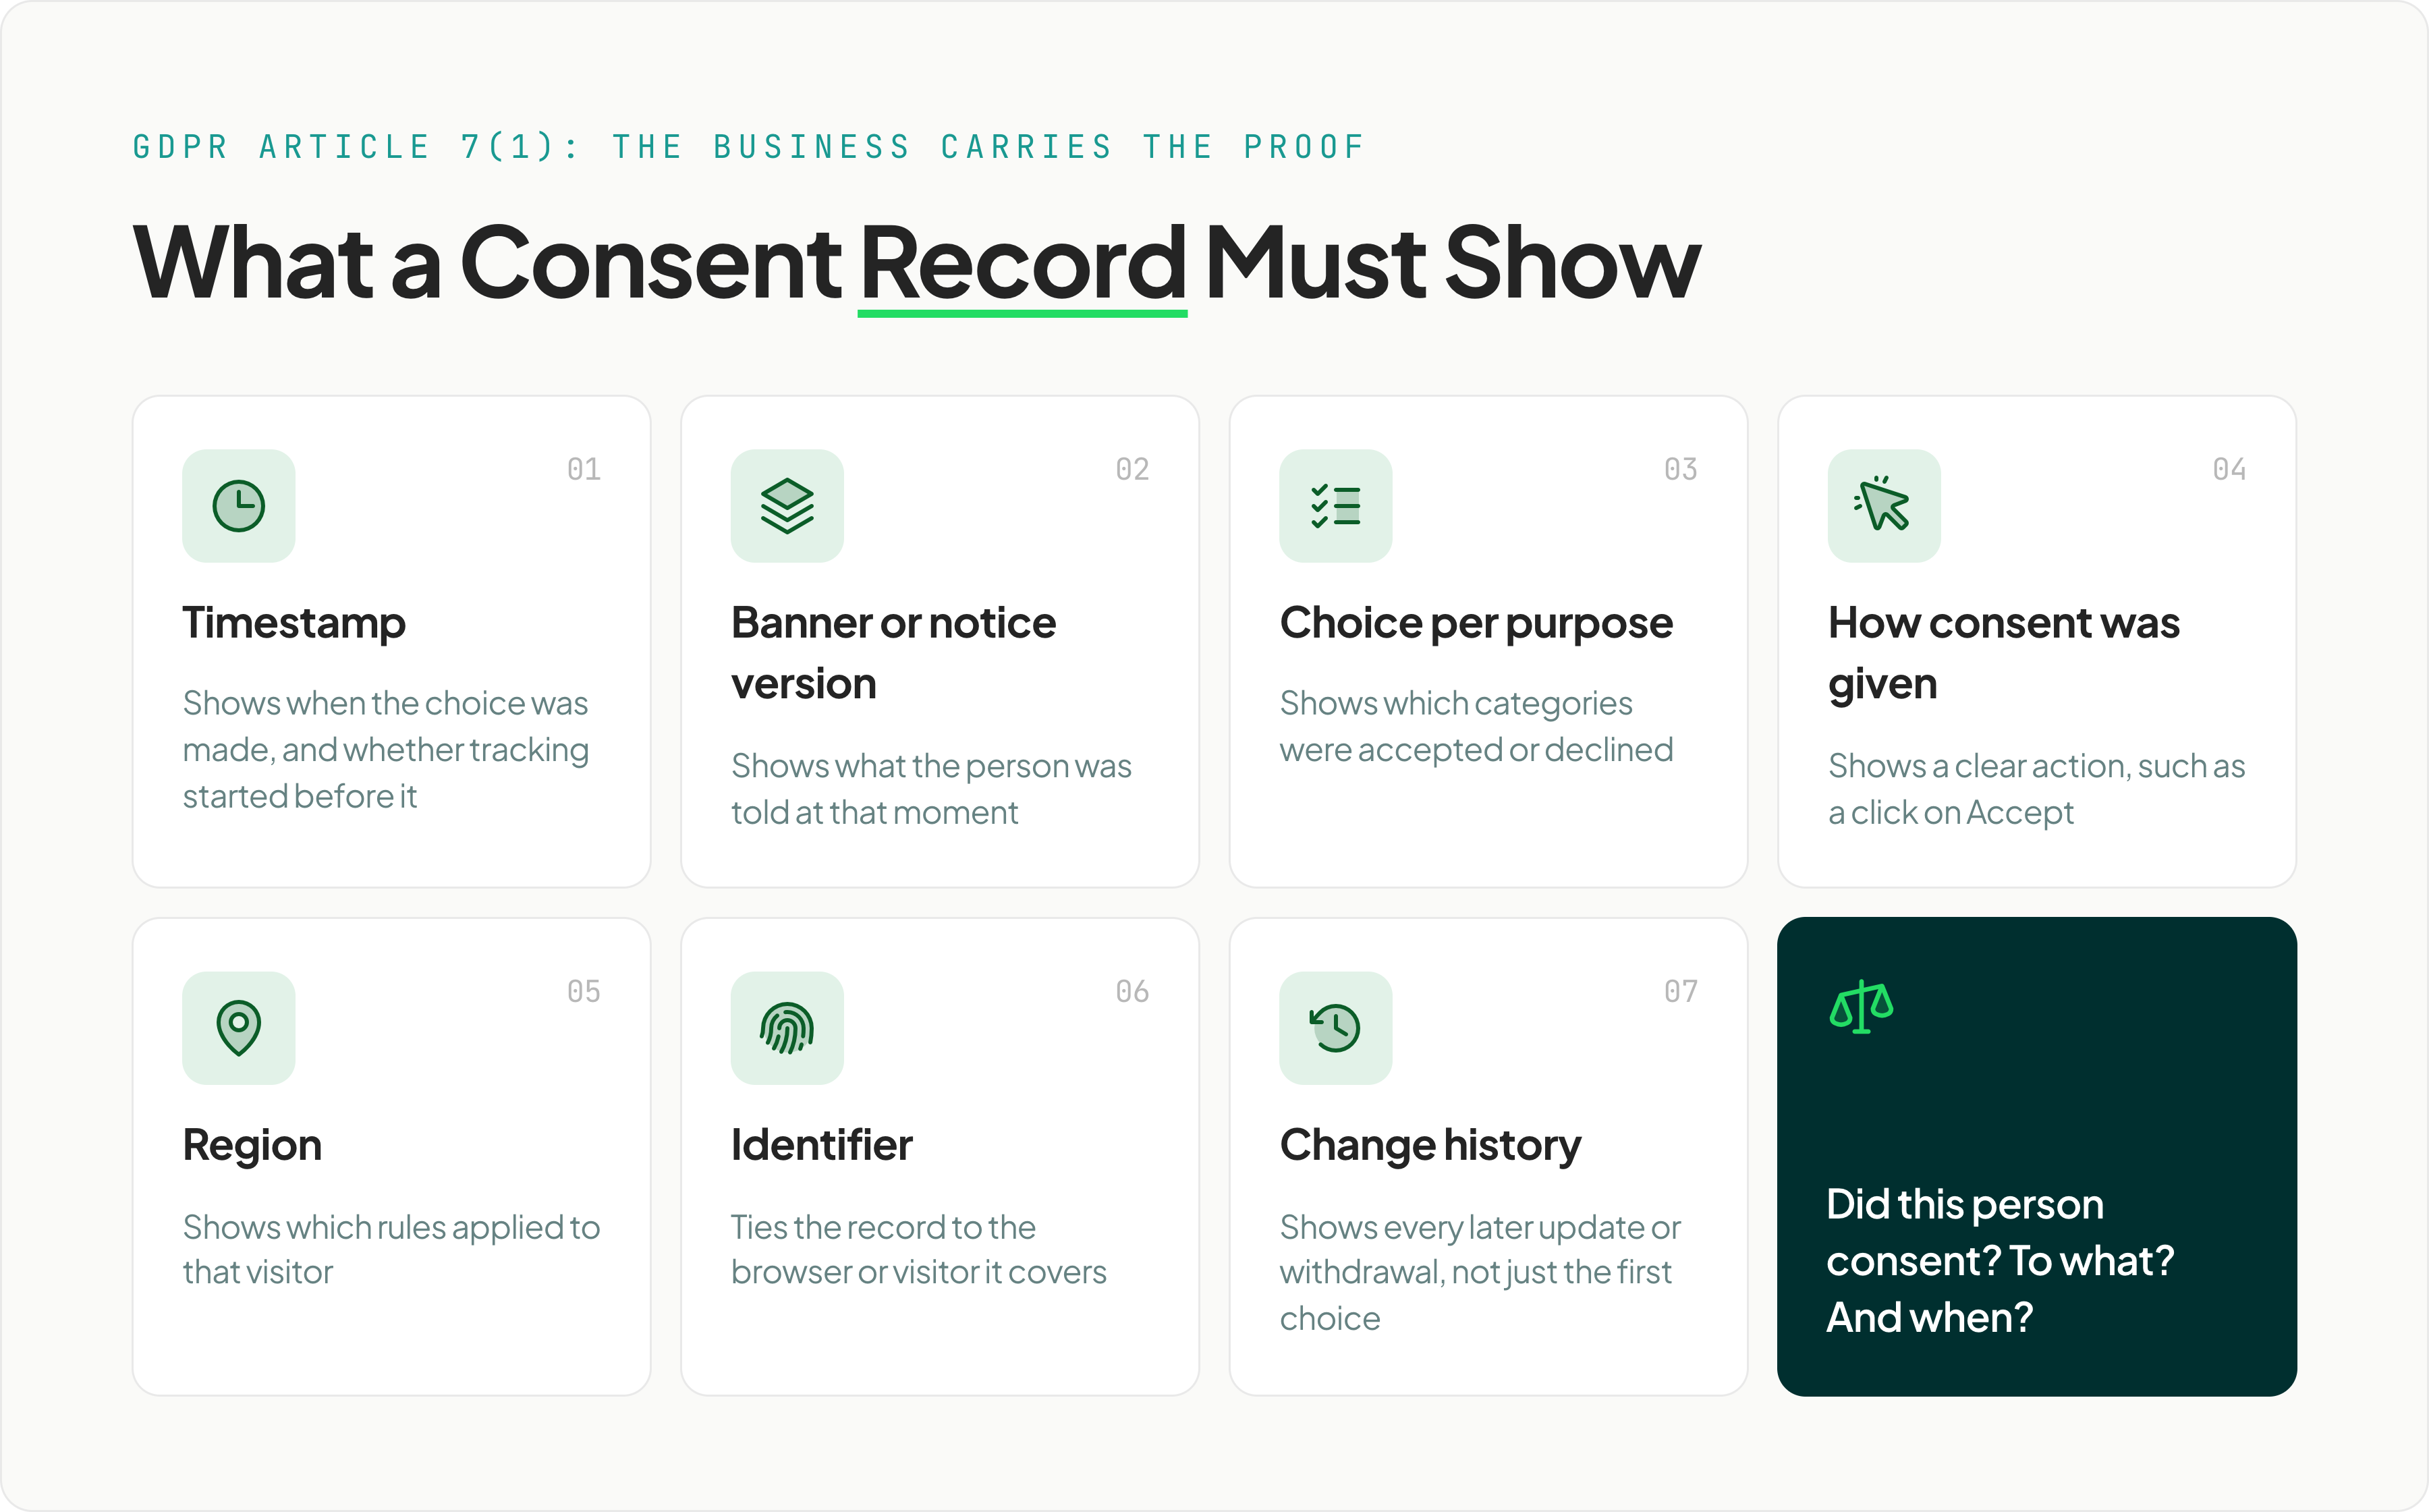Click the history clock icon on Change history

[1335, 1028]
